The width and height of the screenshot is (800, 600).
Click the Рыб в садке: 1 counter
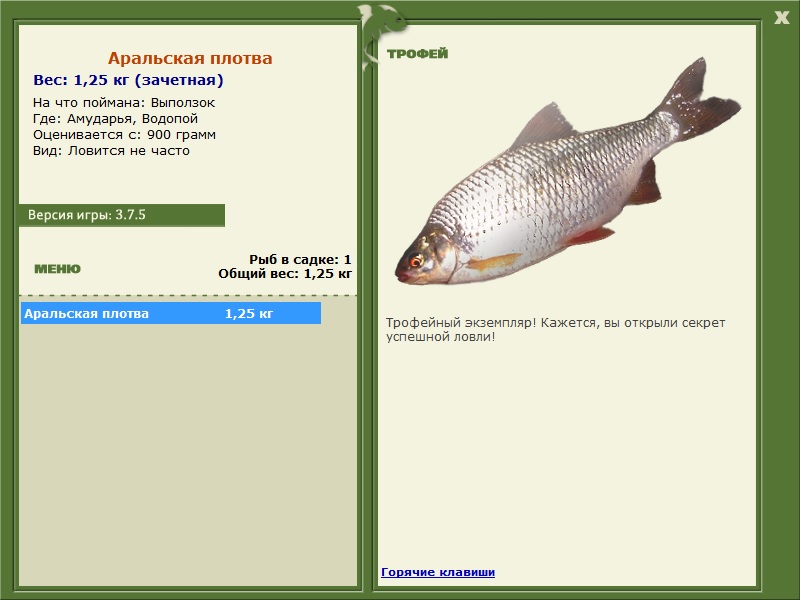(300, 259)
